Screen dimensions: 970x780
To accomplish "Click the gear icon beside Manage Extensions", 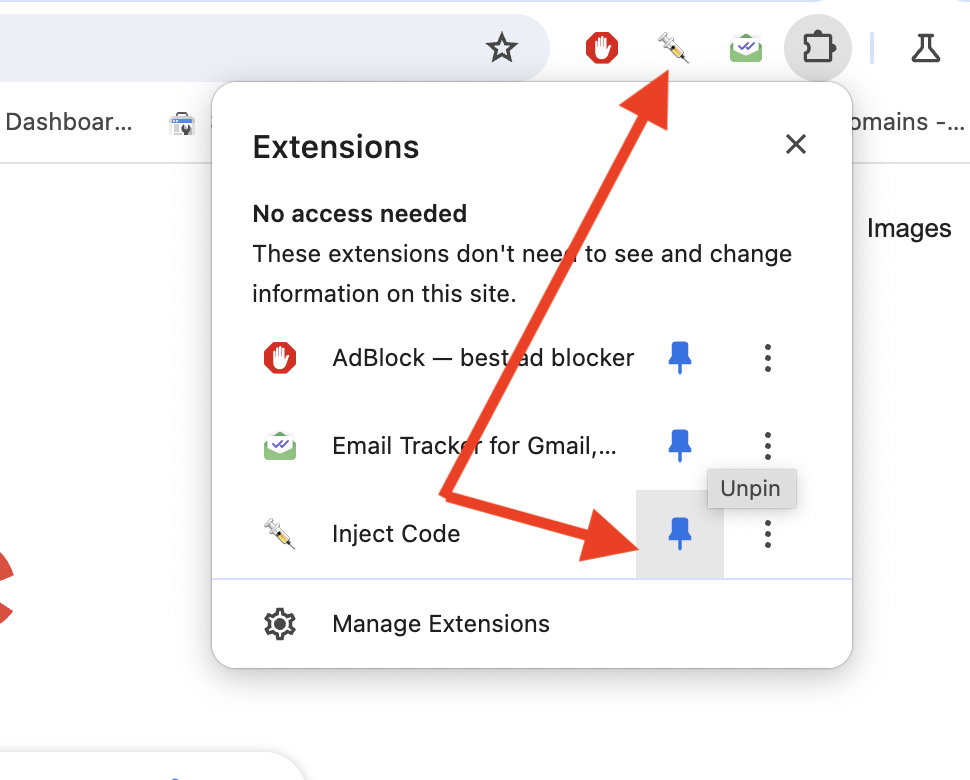I will coord(280,624).
